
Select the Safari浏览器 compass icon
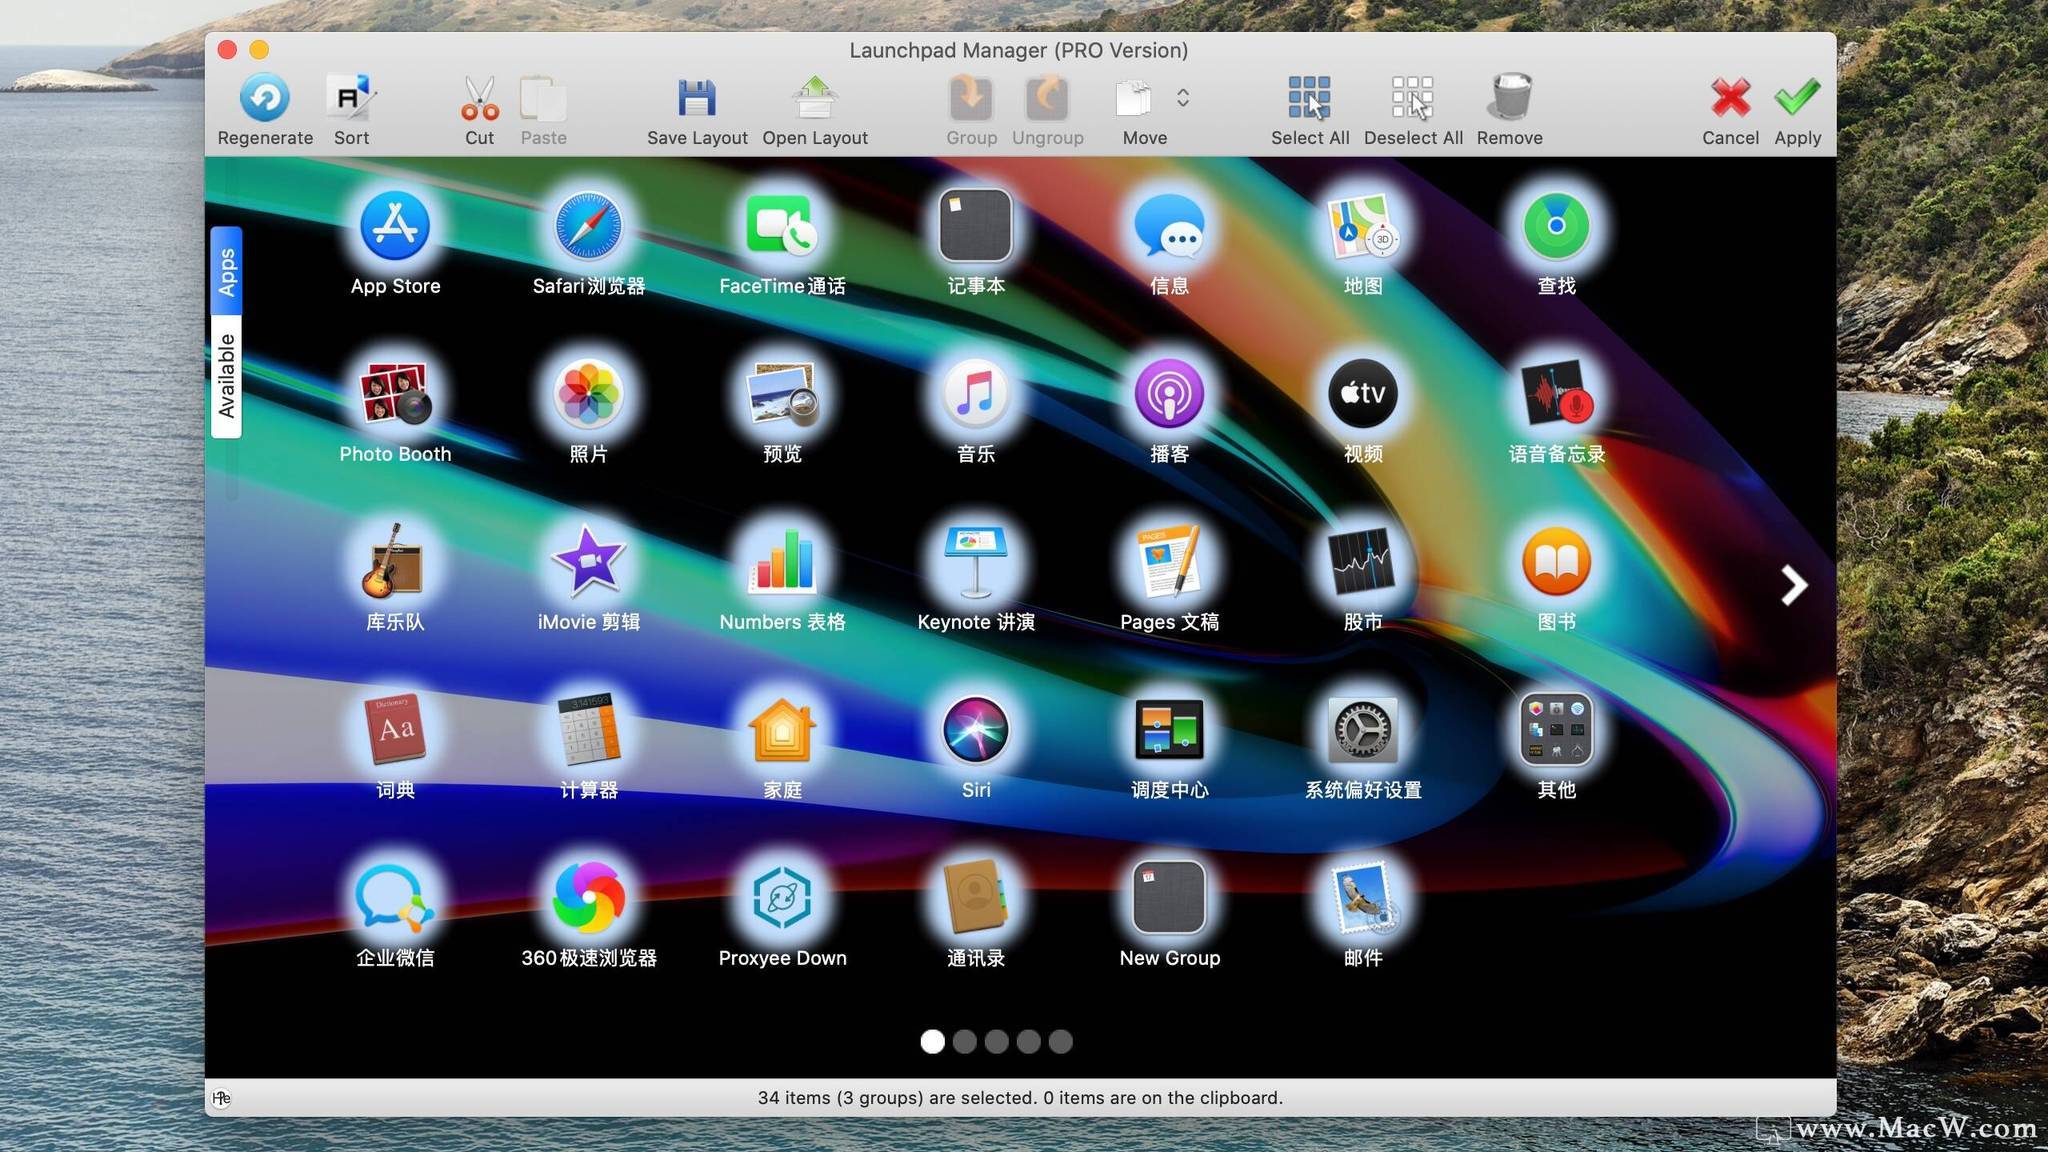click(x=588, y=226)
